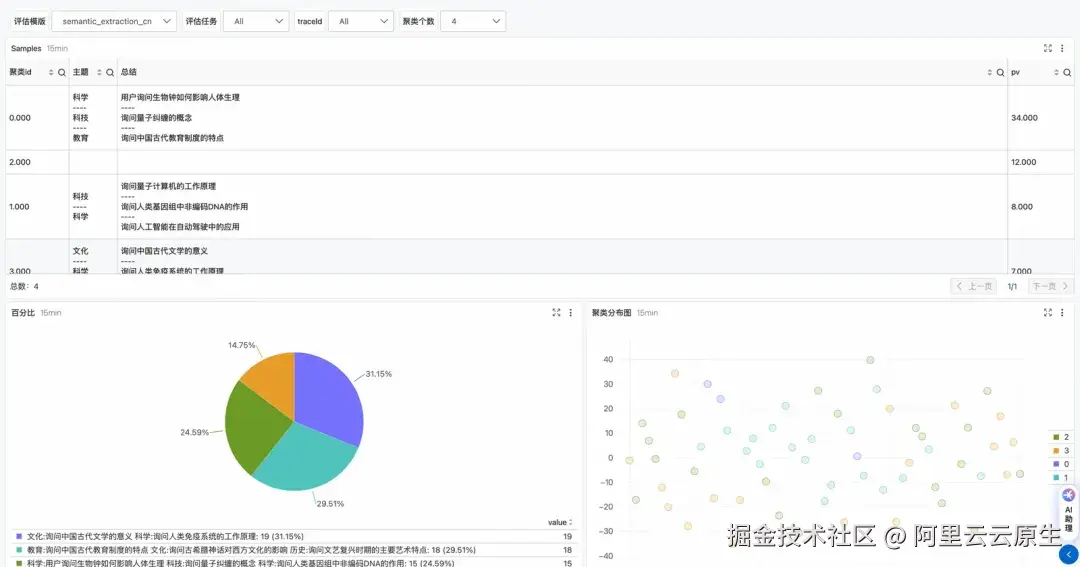This screenshot has height=567, width=1080.
Task: Search within the 总结 column
Action: coord(1001,72)
